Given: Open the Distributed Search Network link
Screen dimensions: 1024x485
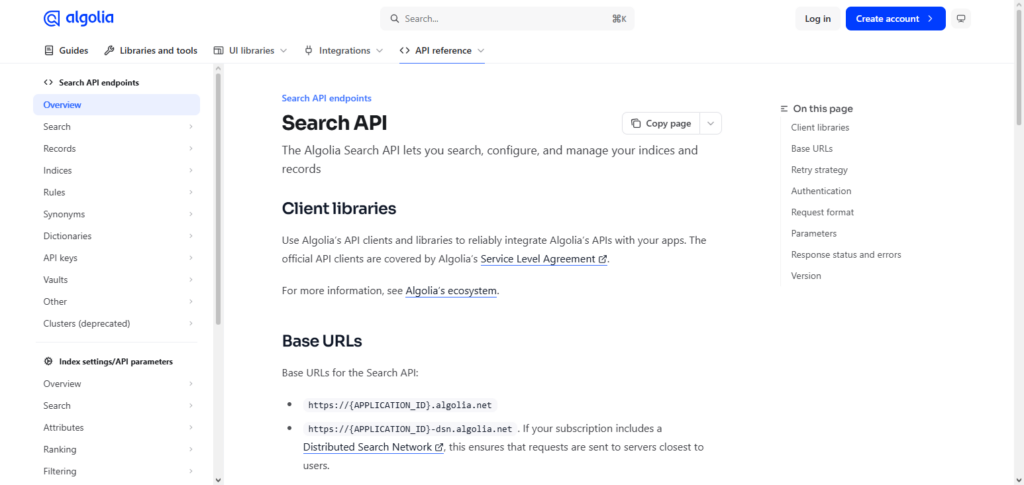Looking at the screenshot, I should coord(373,448).
